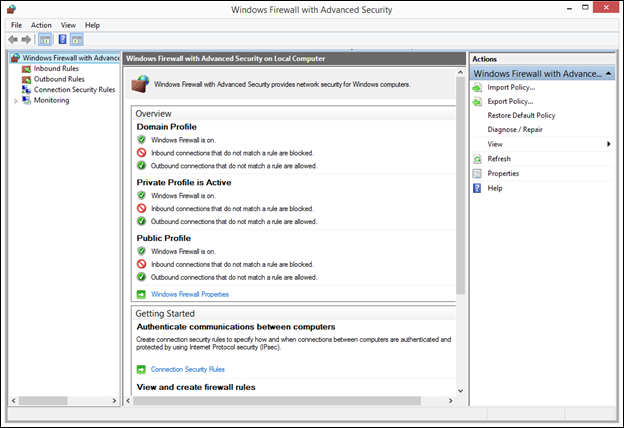Click the 'Private Profile is Active' heading

(x=184, y=182)
